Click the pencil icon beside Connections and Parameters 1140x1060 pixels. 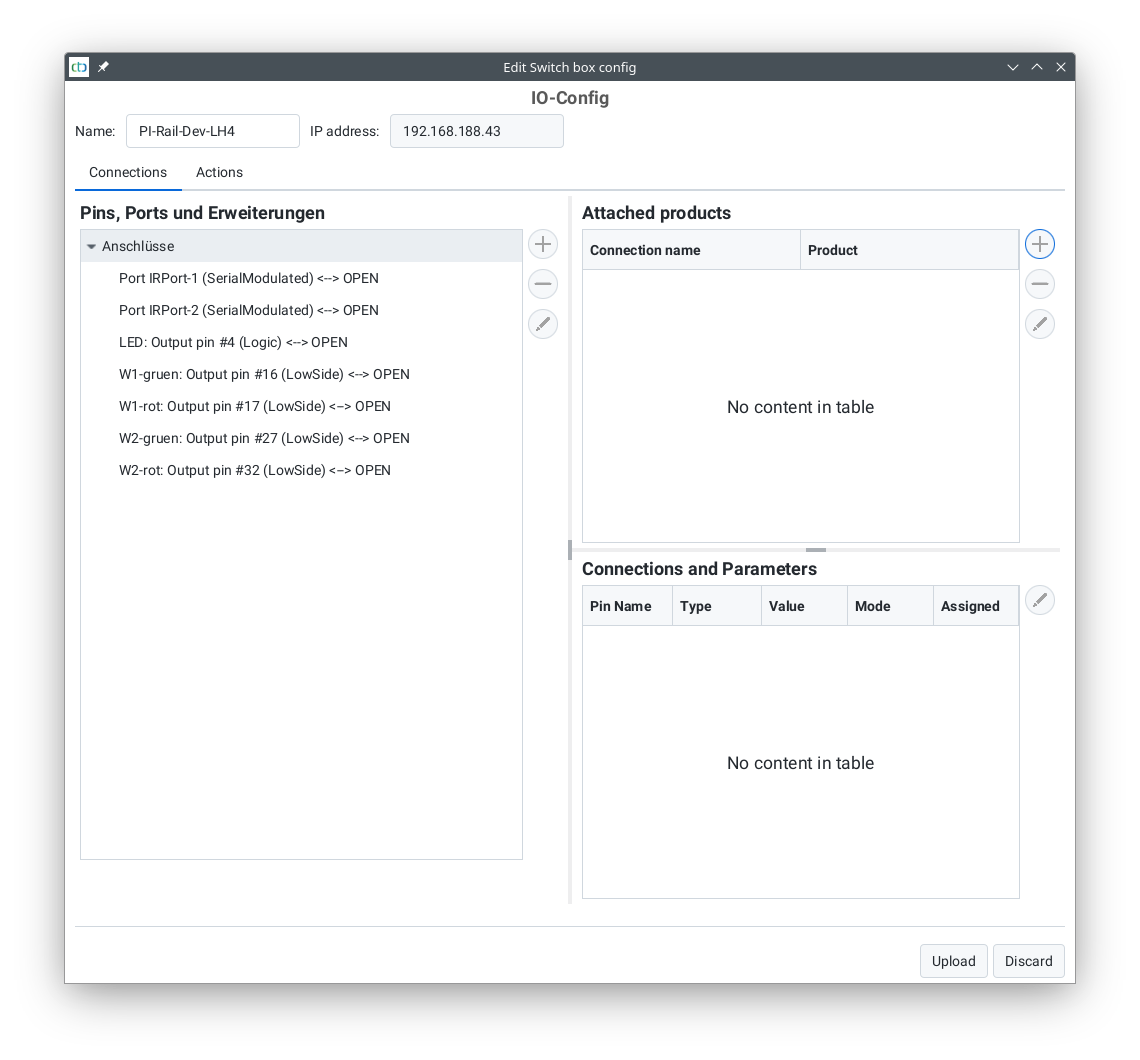coord(1039,599)
